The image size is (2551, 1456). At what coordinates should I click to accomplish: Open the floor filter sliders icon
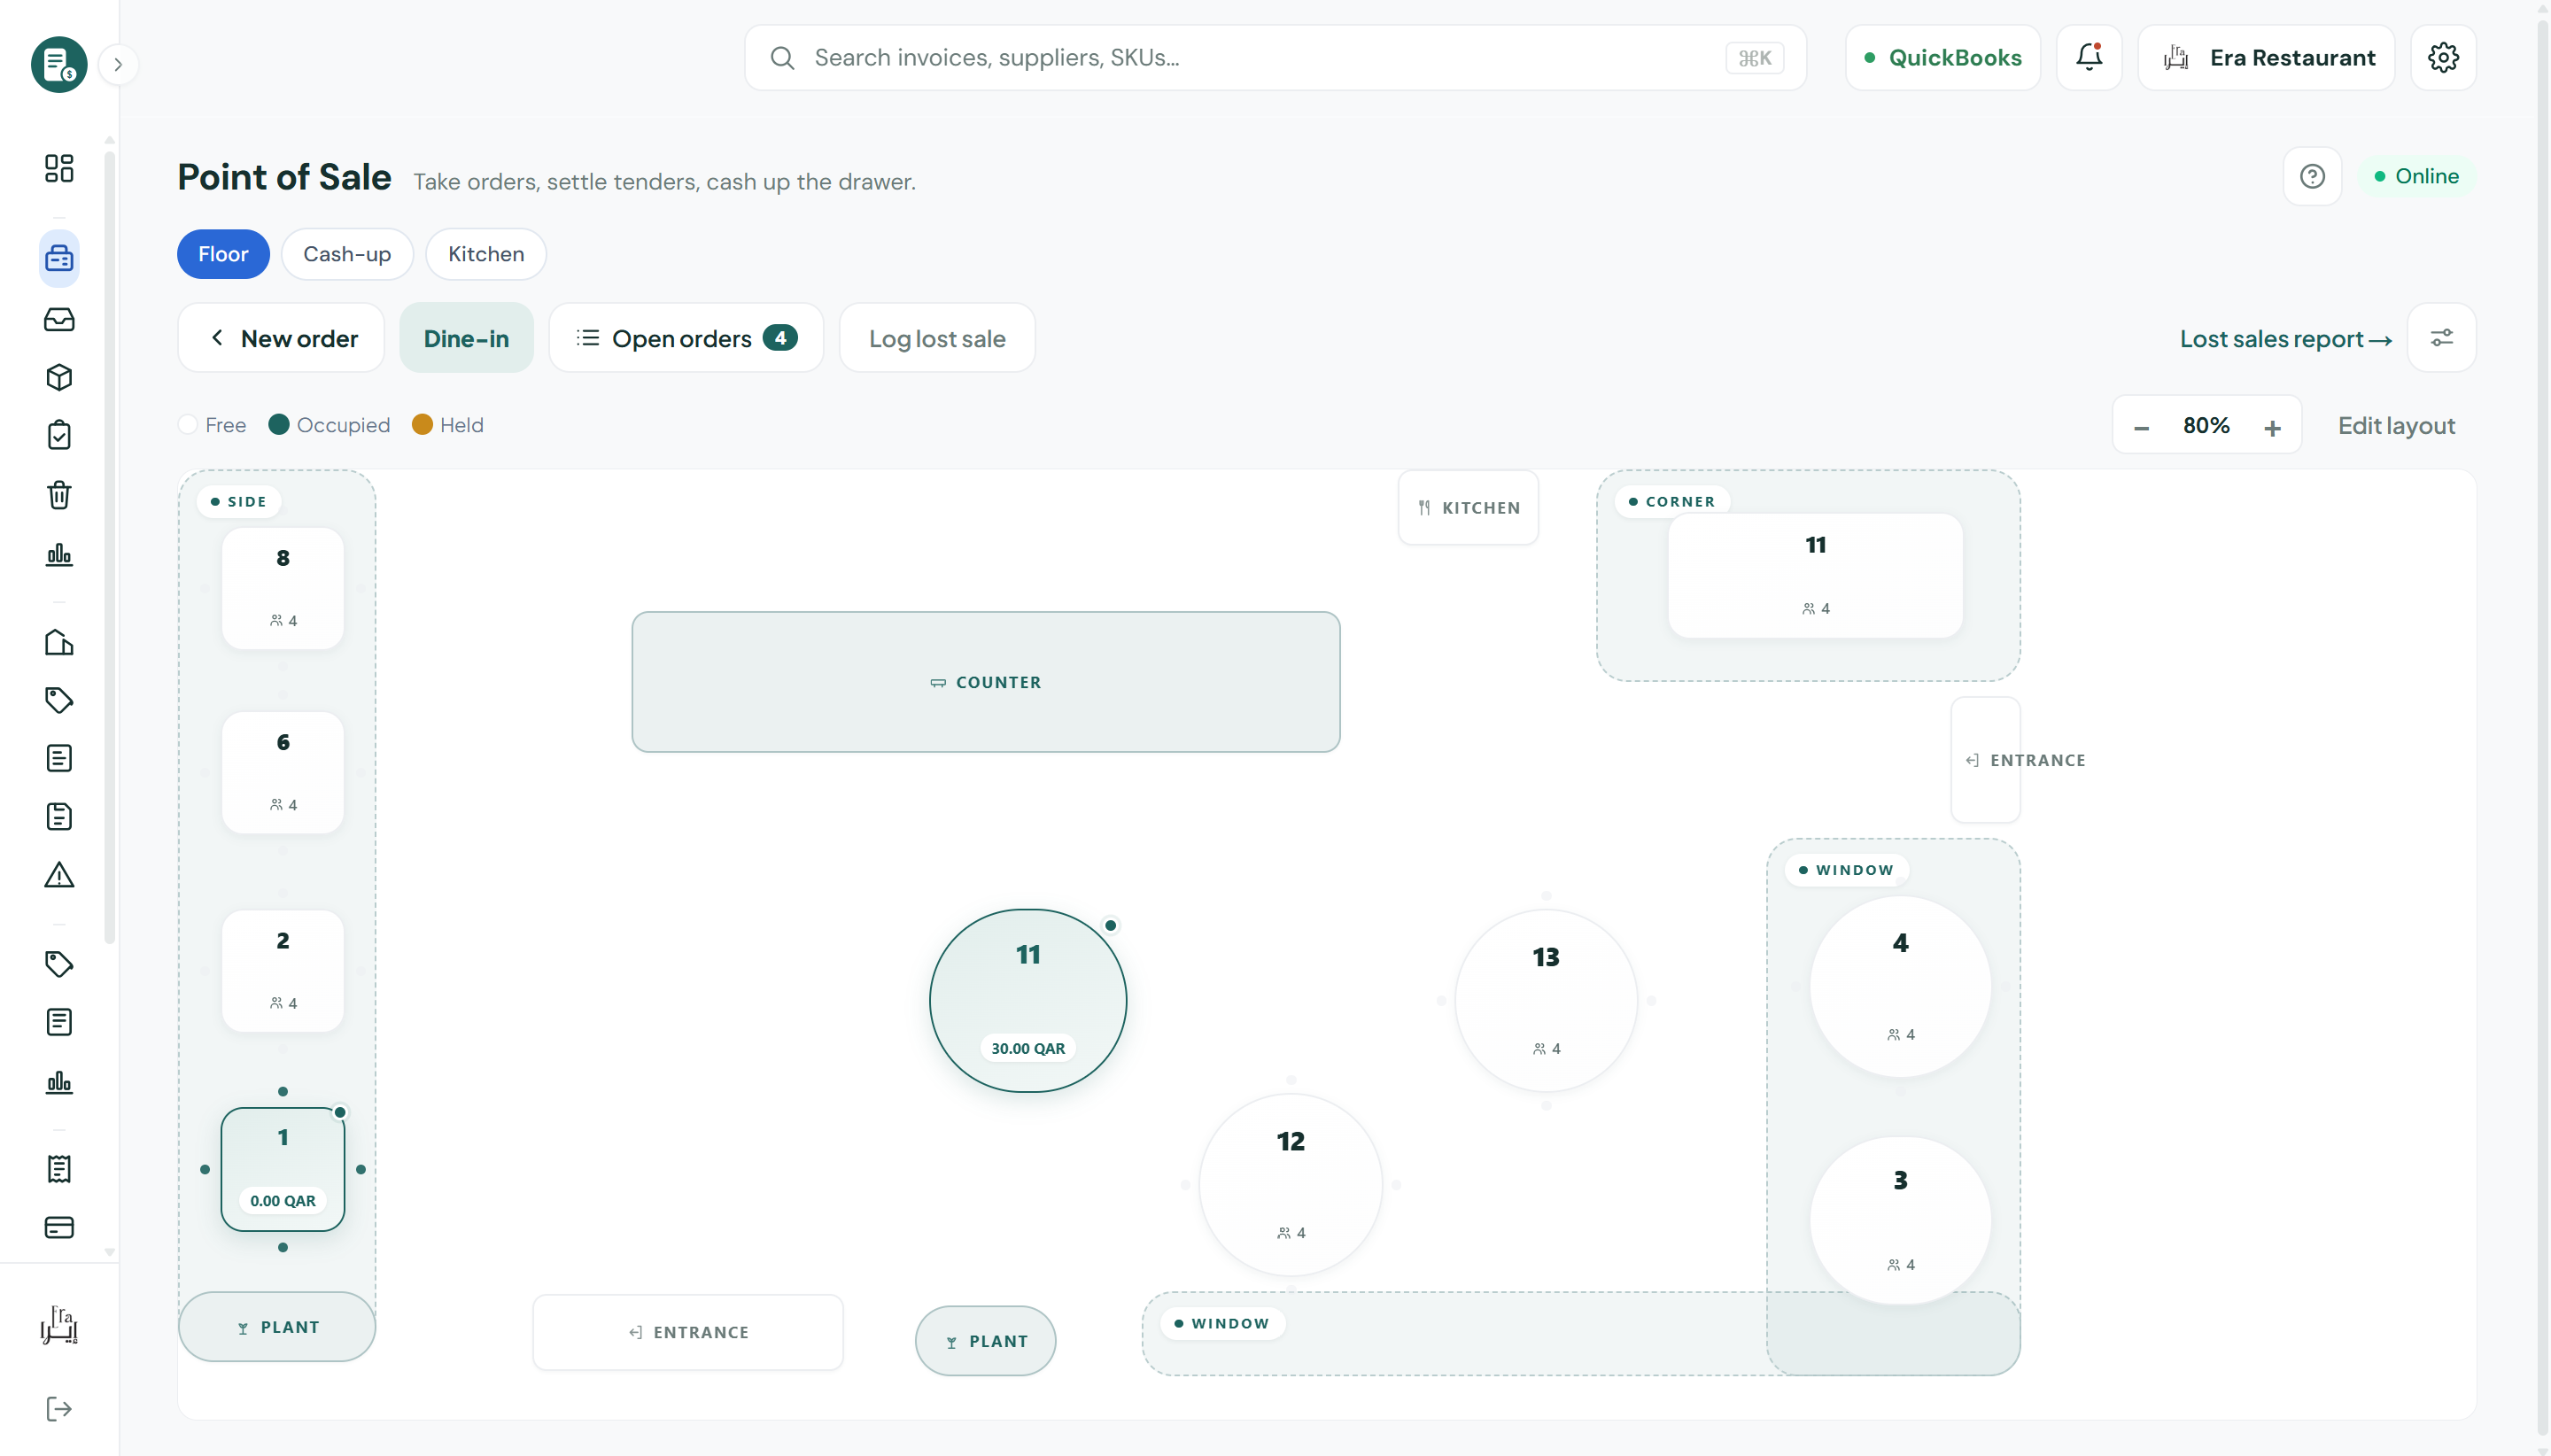click(2441, 338)
